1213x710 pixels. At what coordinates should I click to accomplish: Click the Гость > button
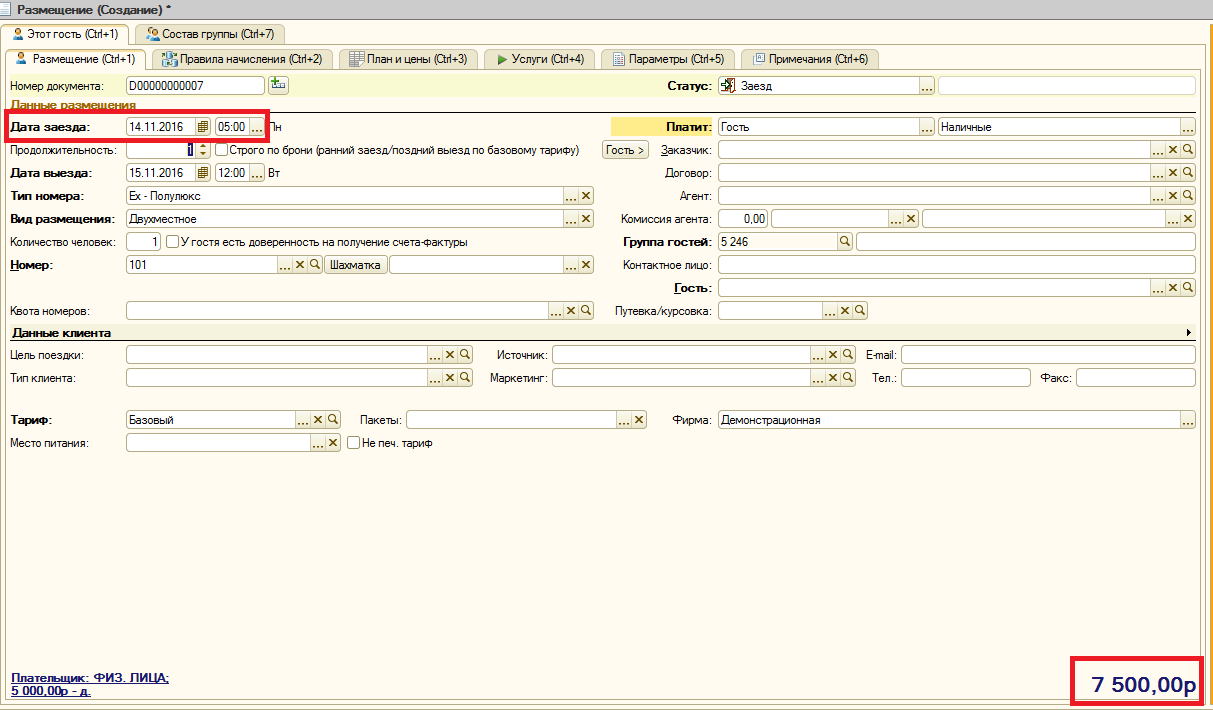(625, 150)
